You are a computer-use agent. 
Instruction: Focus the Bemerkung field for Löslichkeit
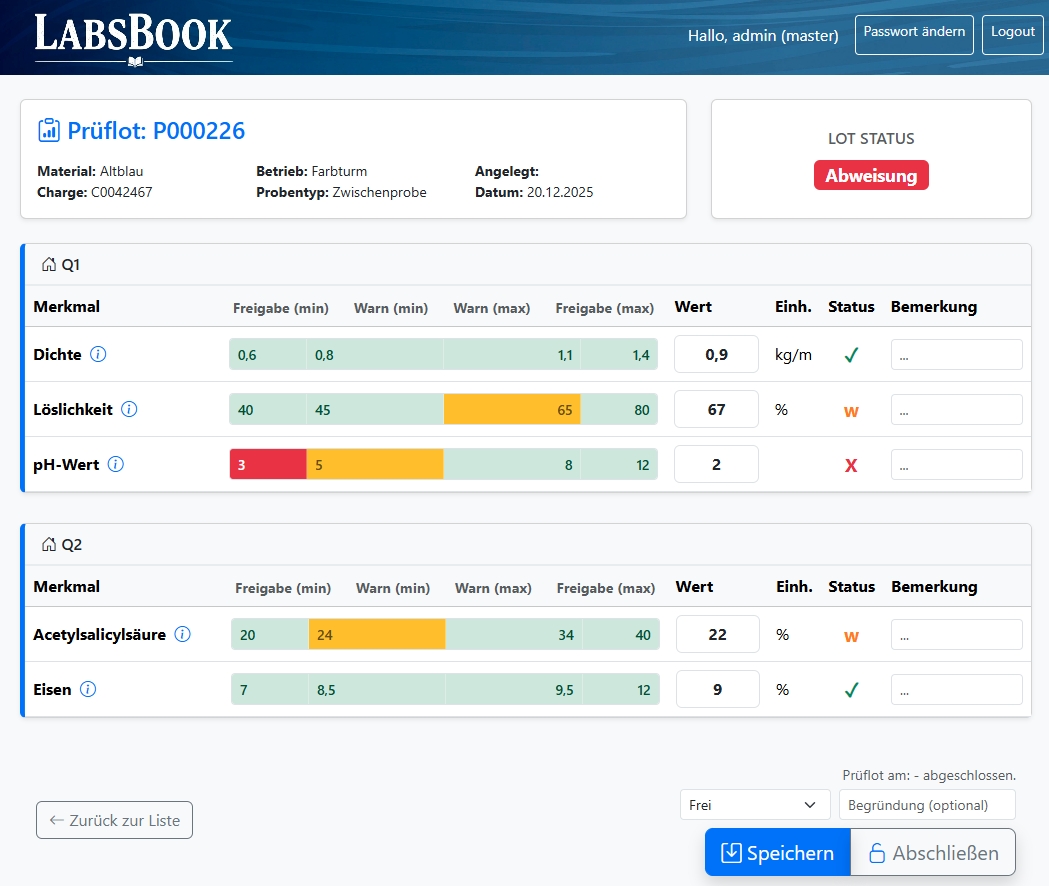(x=957, y=410)
